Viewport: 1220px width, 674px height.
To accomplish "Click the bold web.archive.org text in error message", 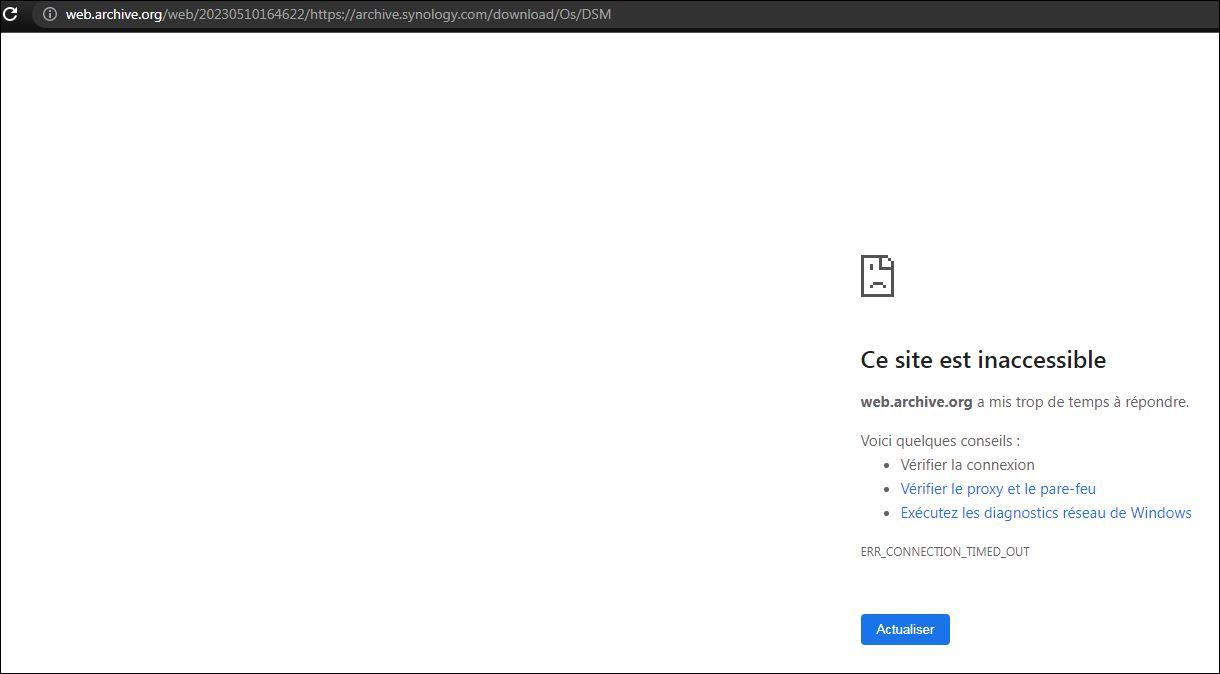I will (916, 402).
